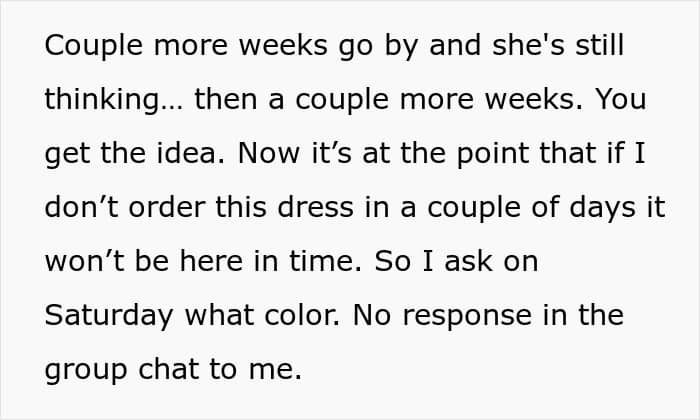Click the word "Saturday" in the paragraph
The image size is (700, 420).
(x=108, y=316)
